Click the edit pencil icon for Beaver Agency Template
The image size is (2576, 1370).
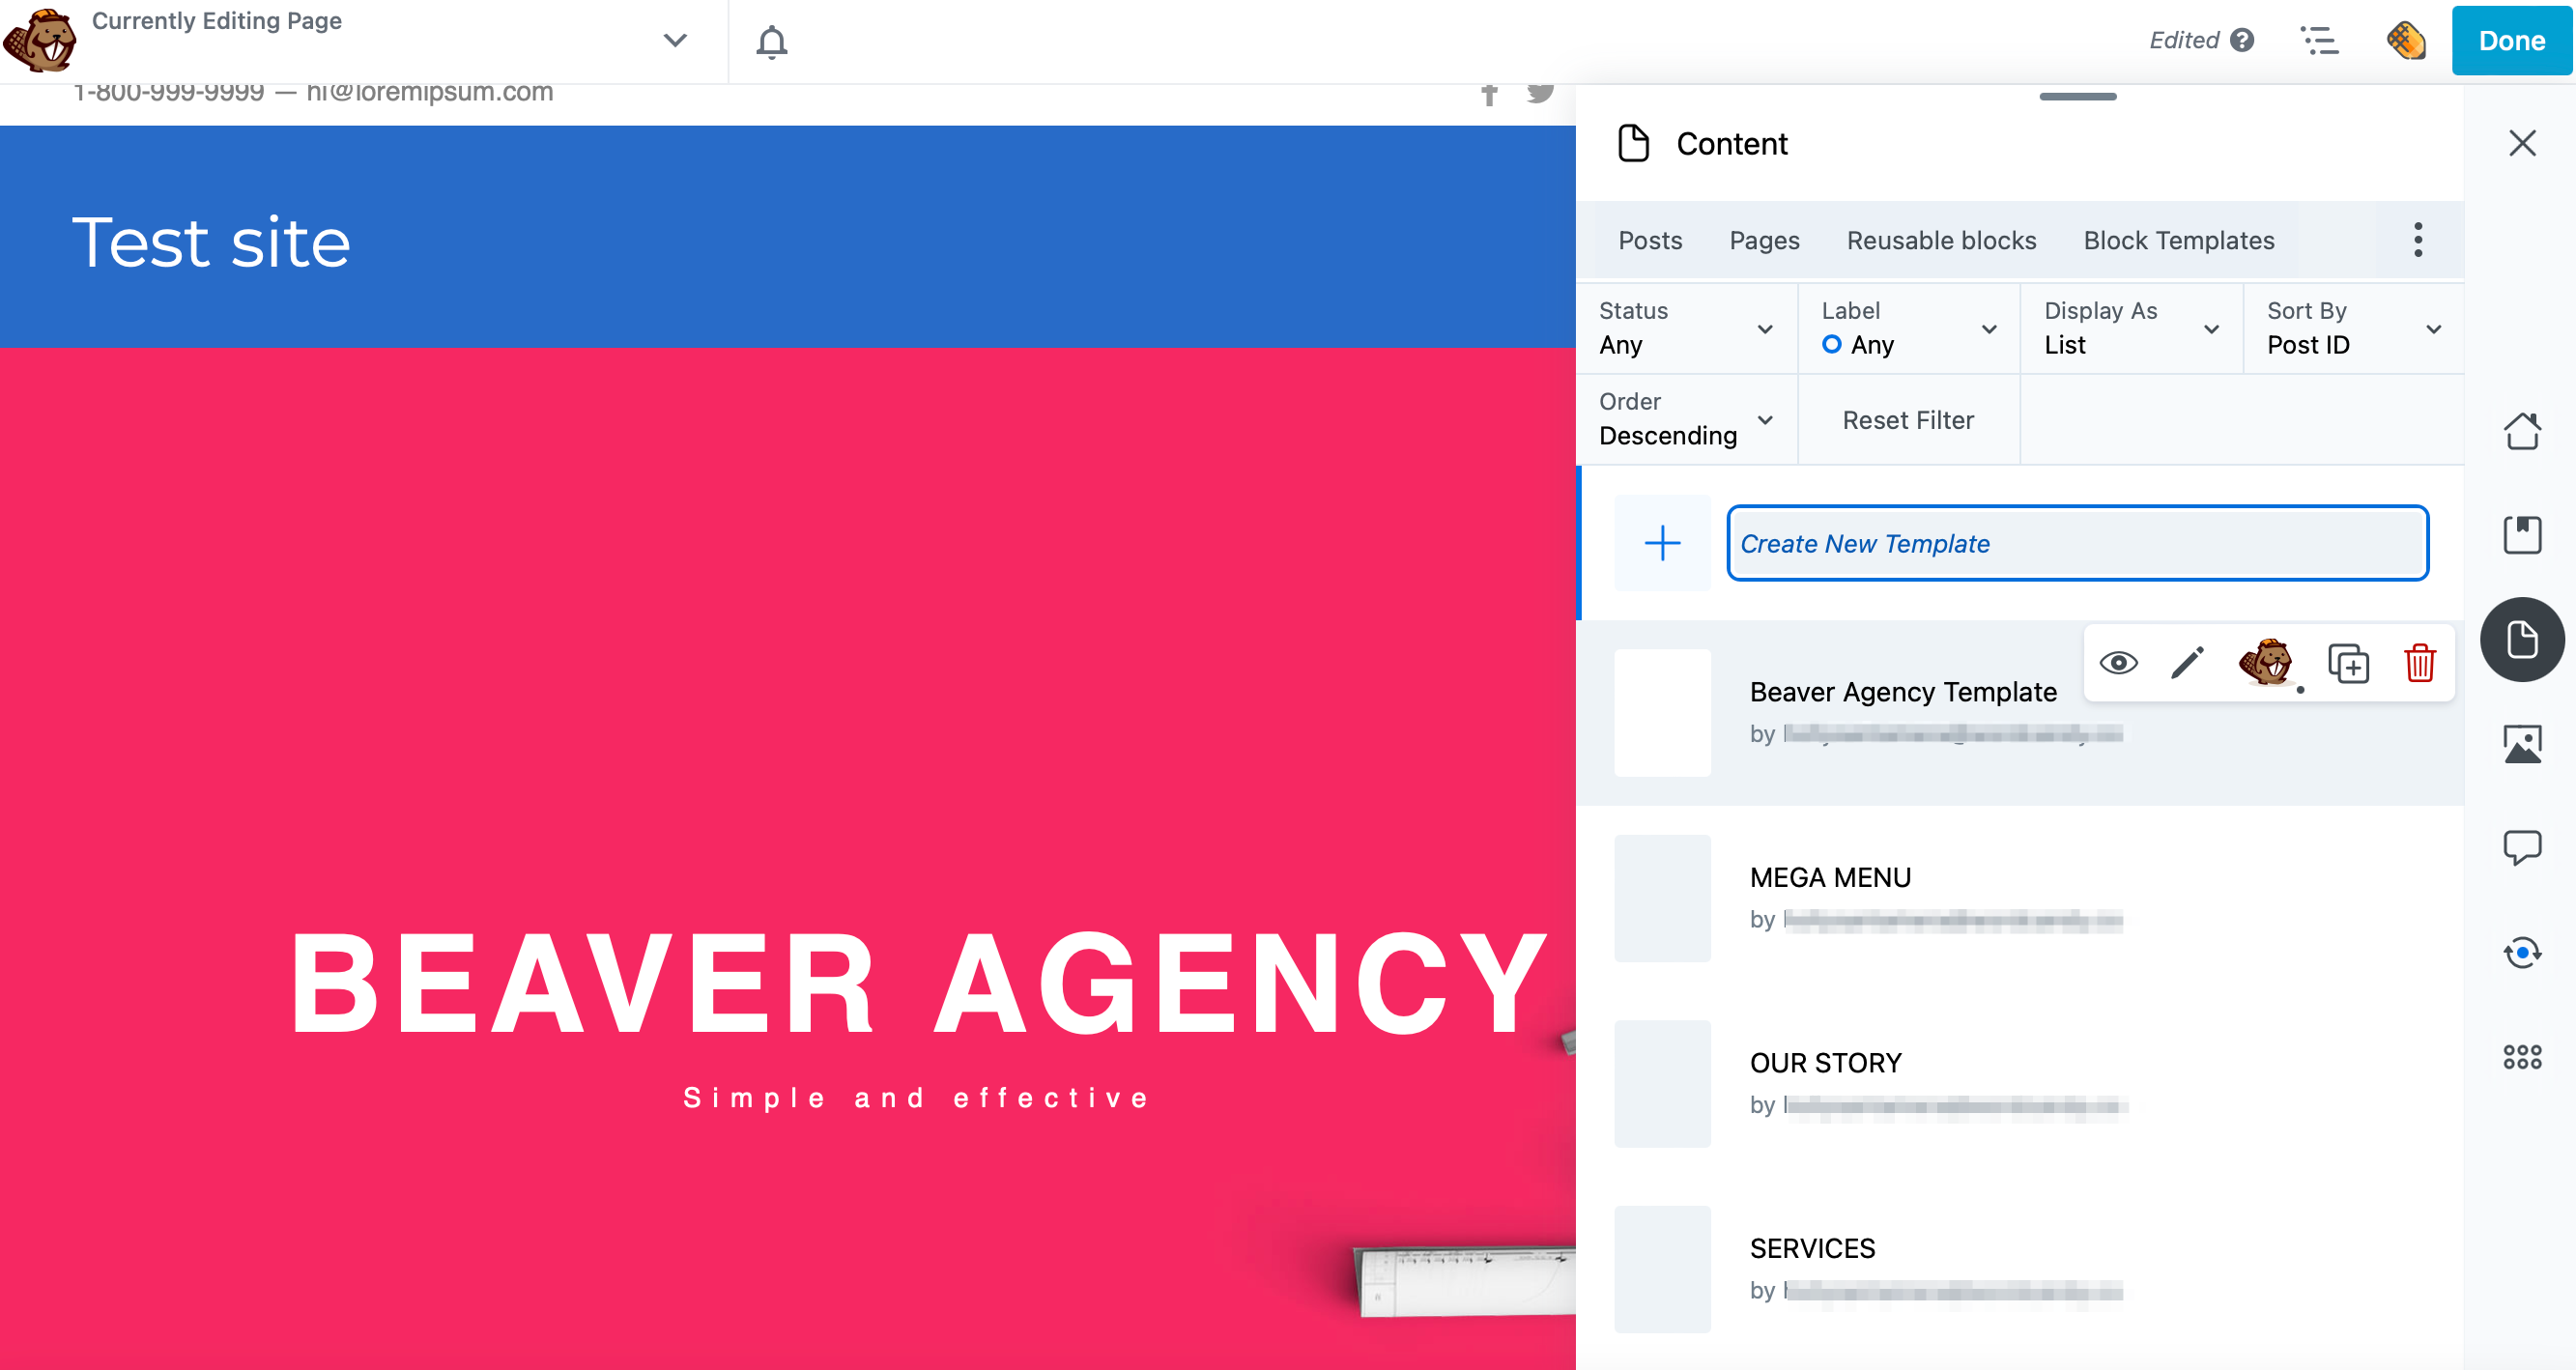pyautogui.click(x=2186, y=665)
